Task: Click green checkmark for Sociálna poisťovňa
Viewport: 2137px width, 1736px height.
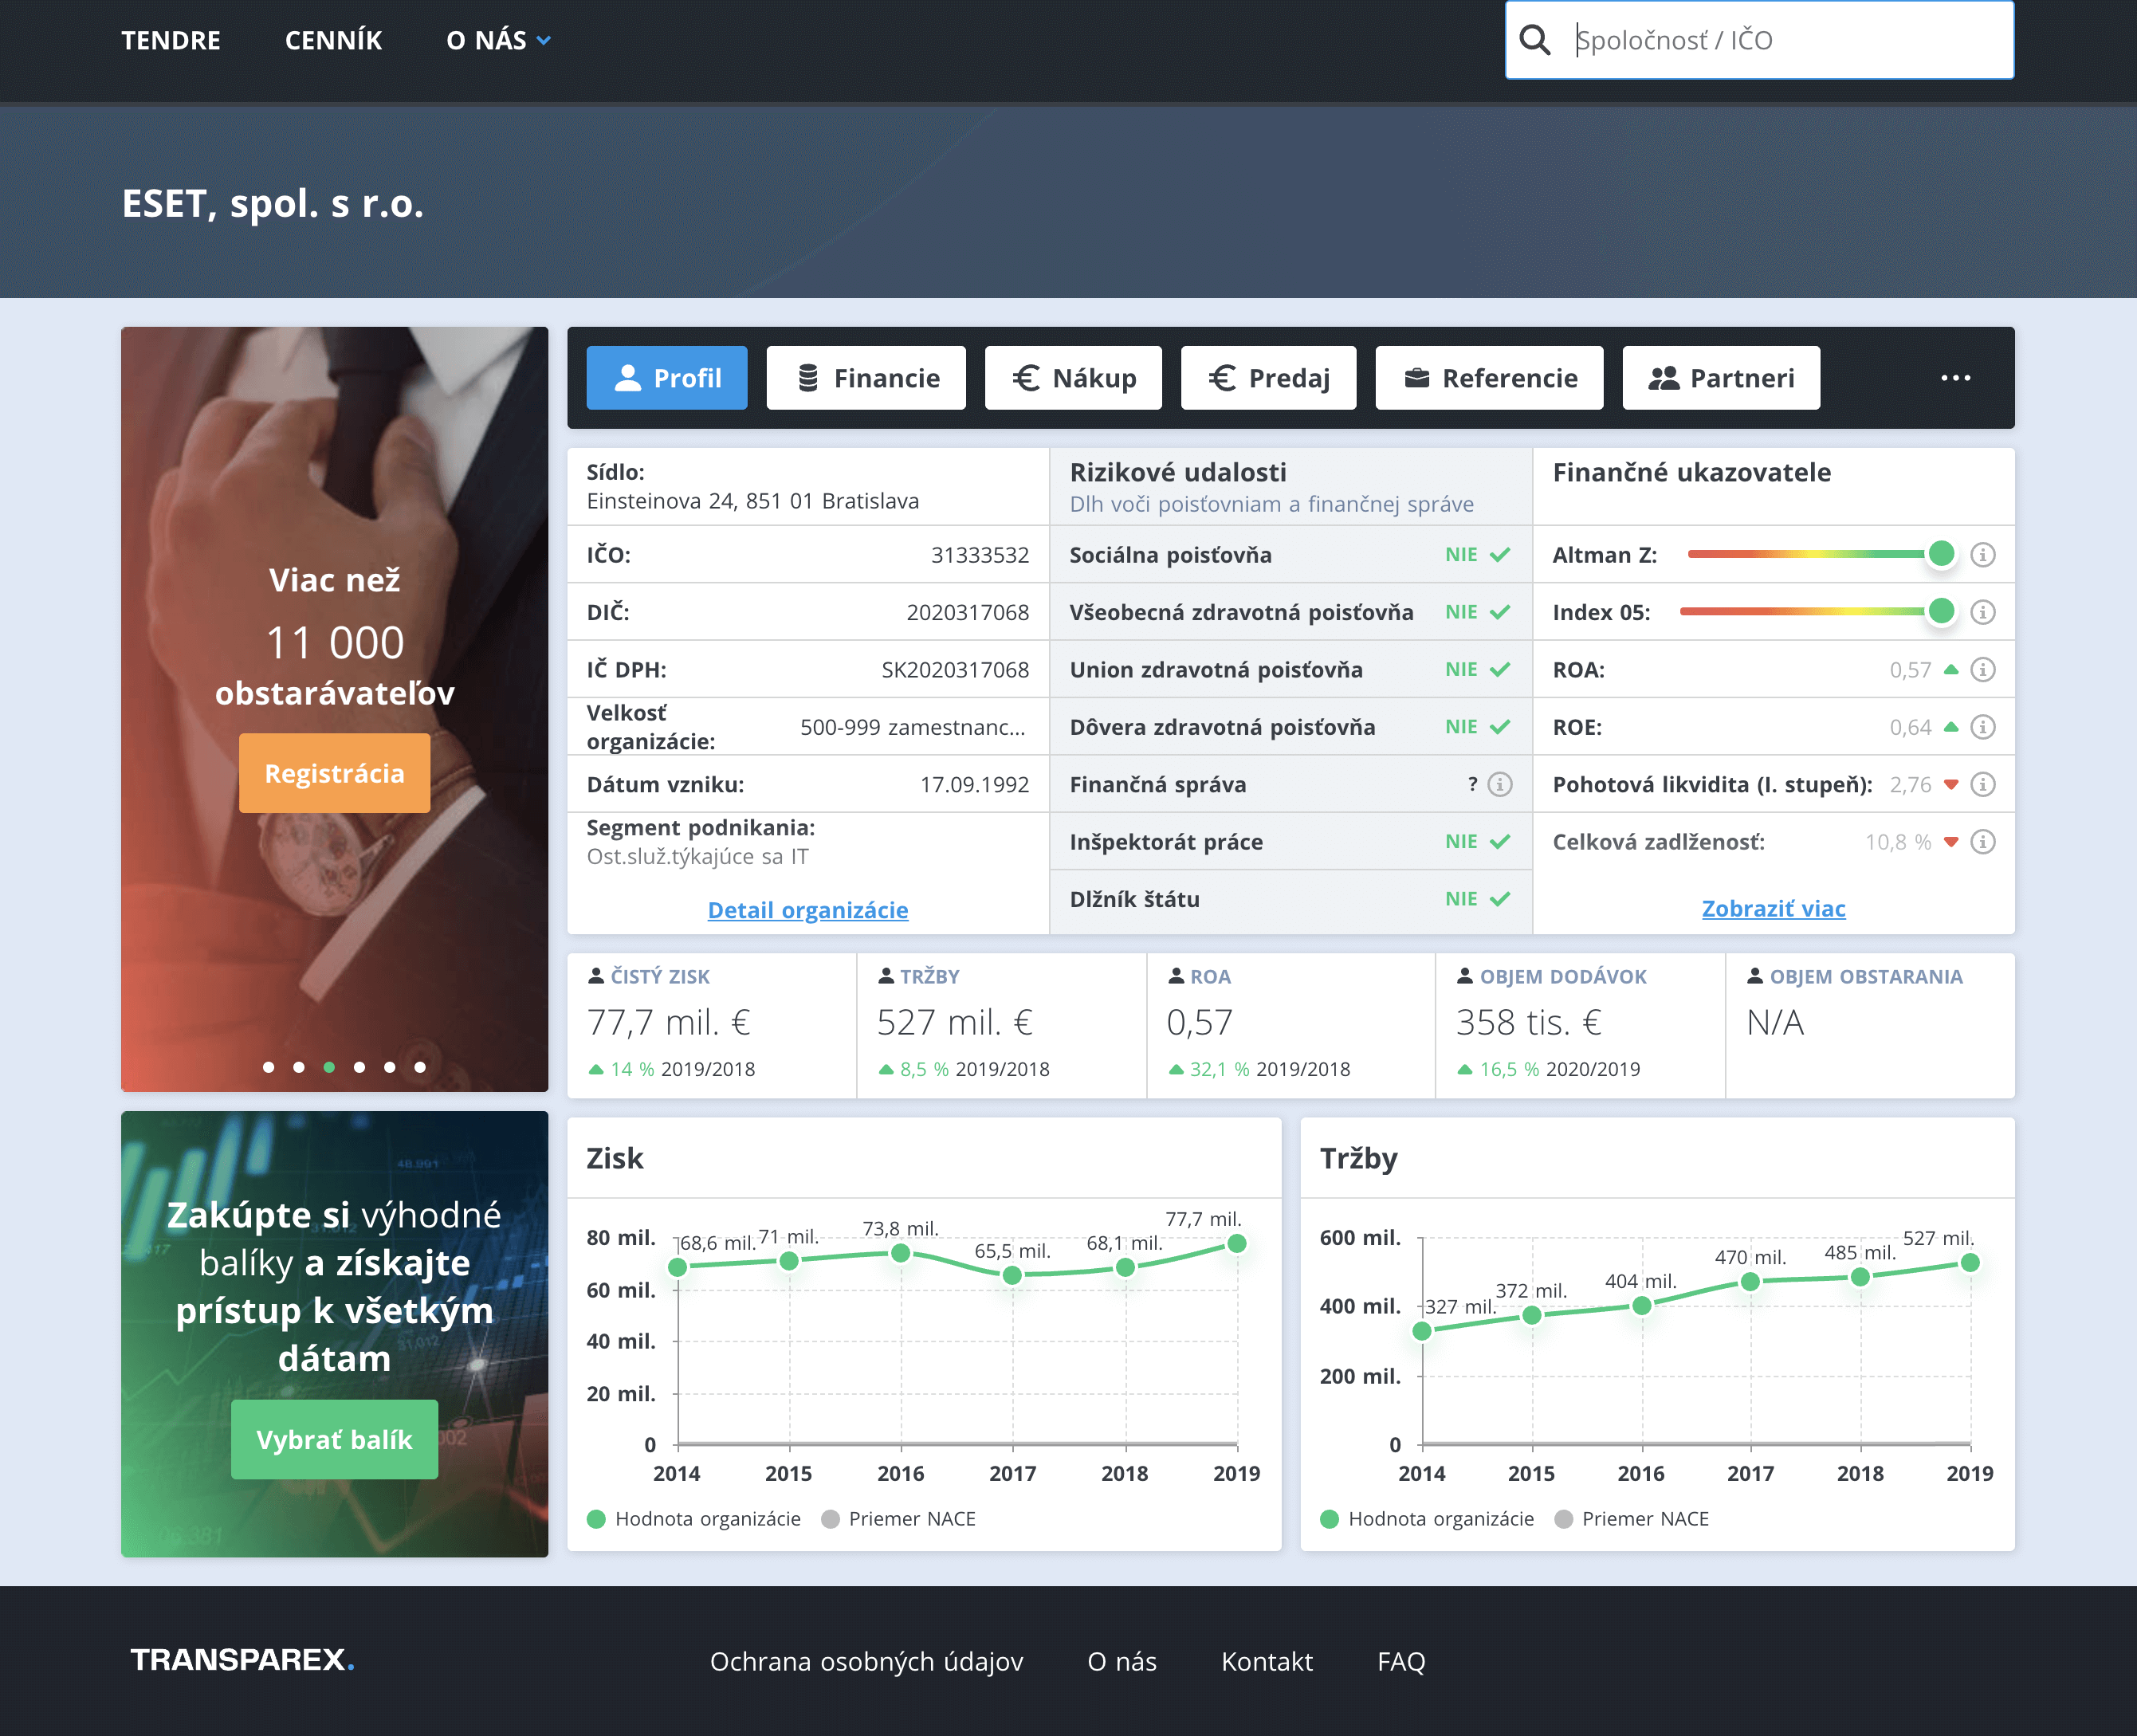Action: 1500,555
